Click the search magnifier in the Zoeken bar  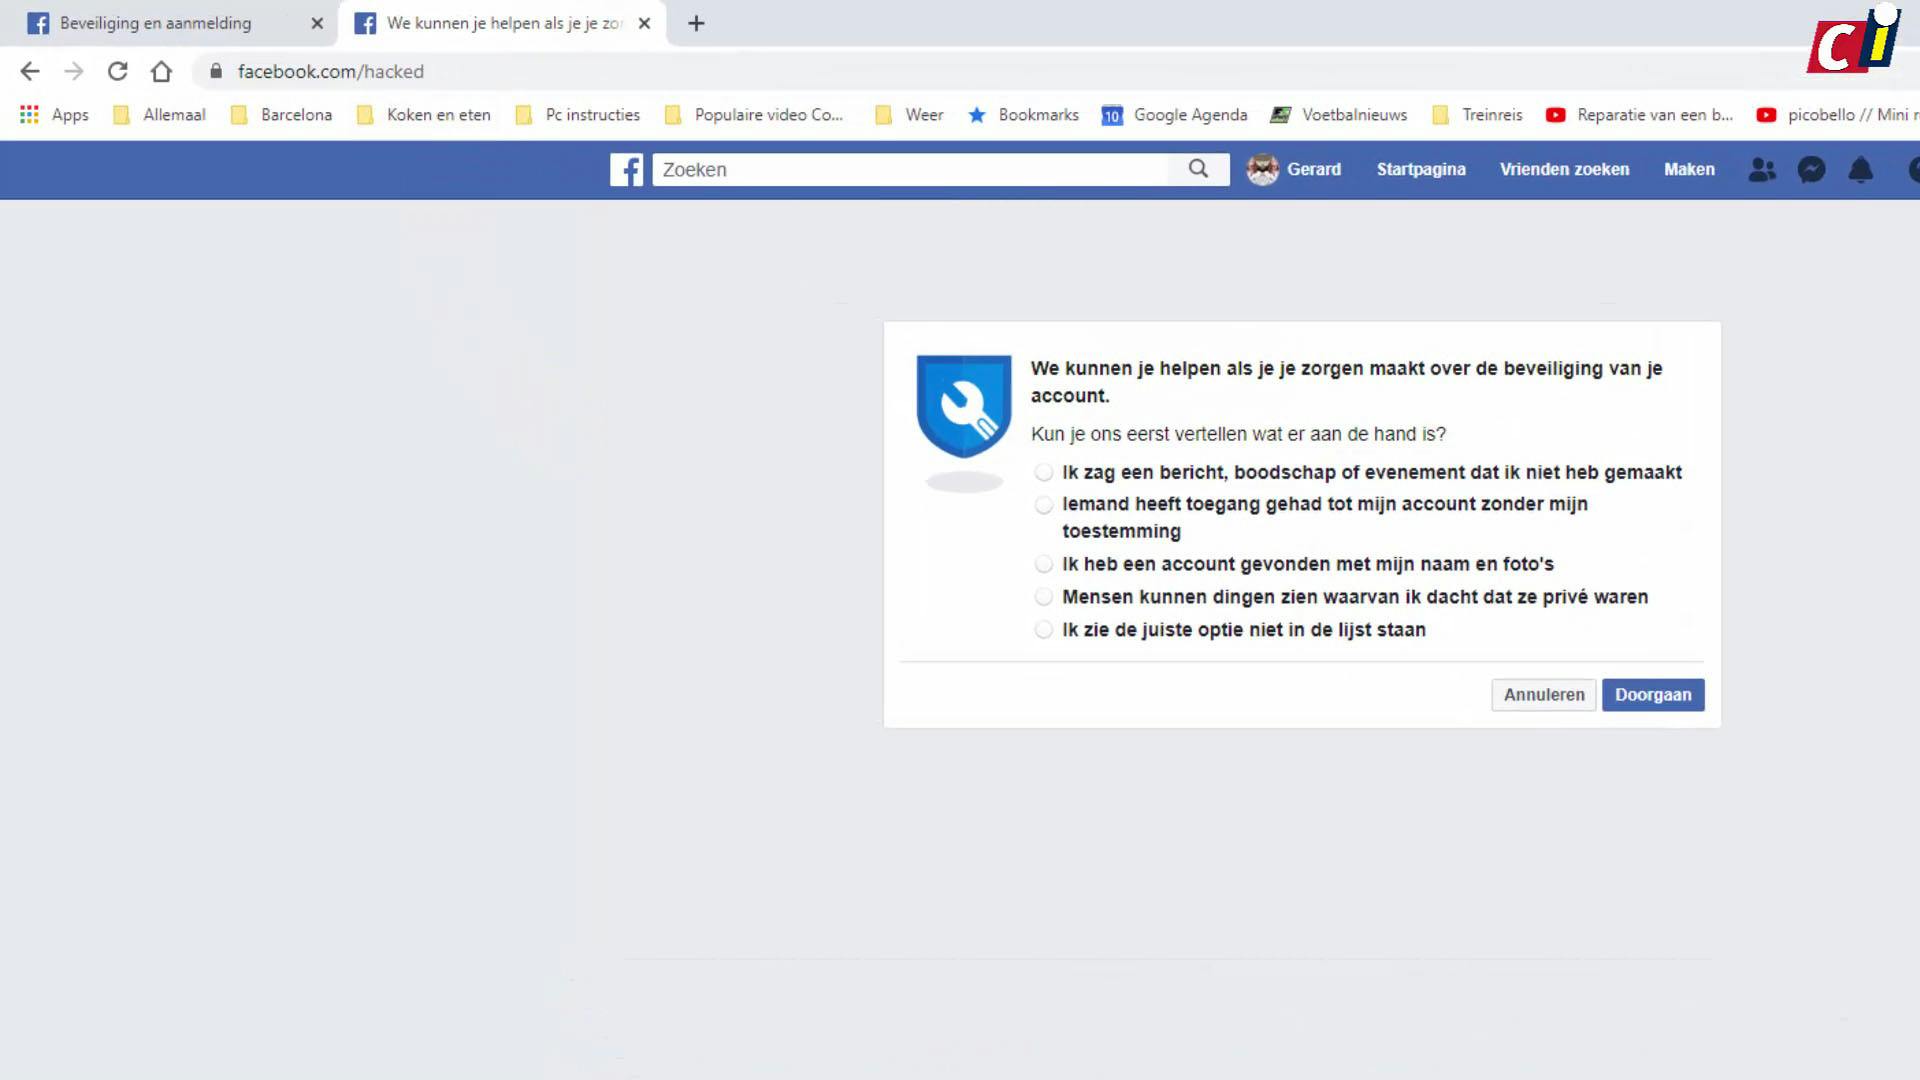pyautogui.click(x=1197, y=170)
